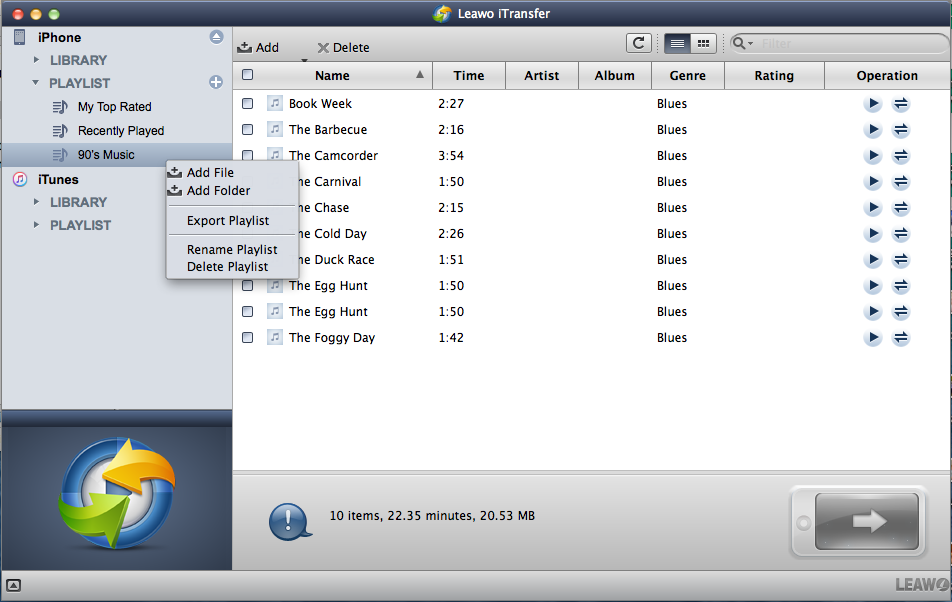Select Rename Playlist in context menu
This screenshot has width=952, height=602.
pyautogui.click(x=232, y=250)
